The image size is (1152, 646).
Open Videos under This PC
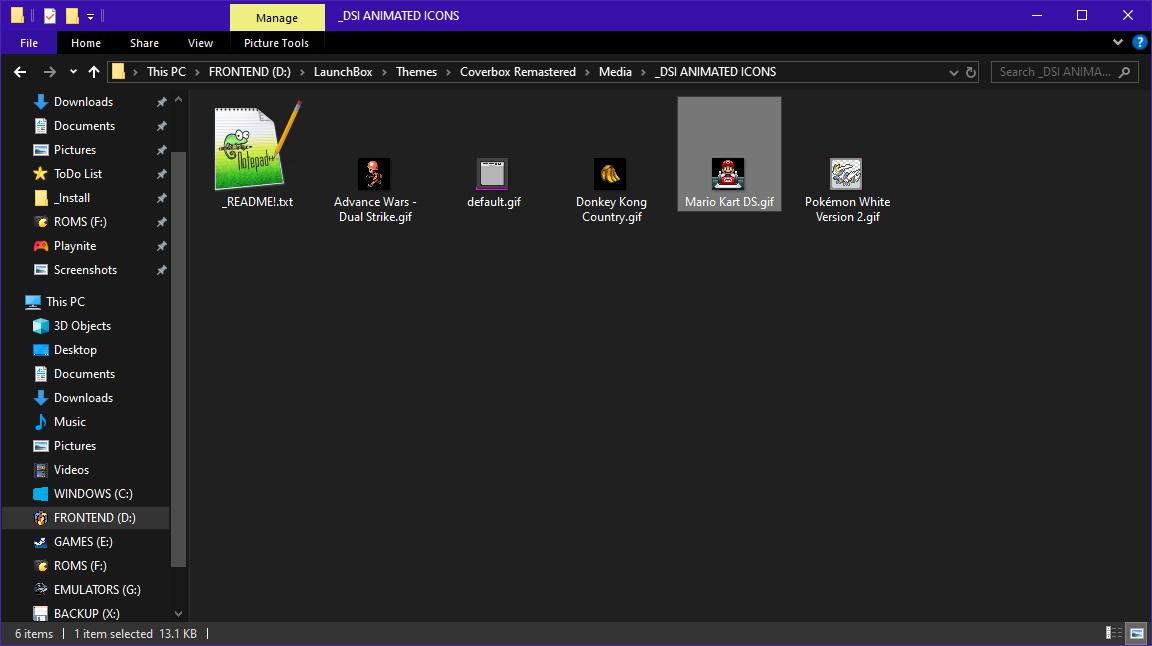tap(71, 470)
